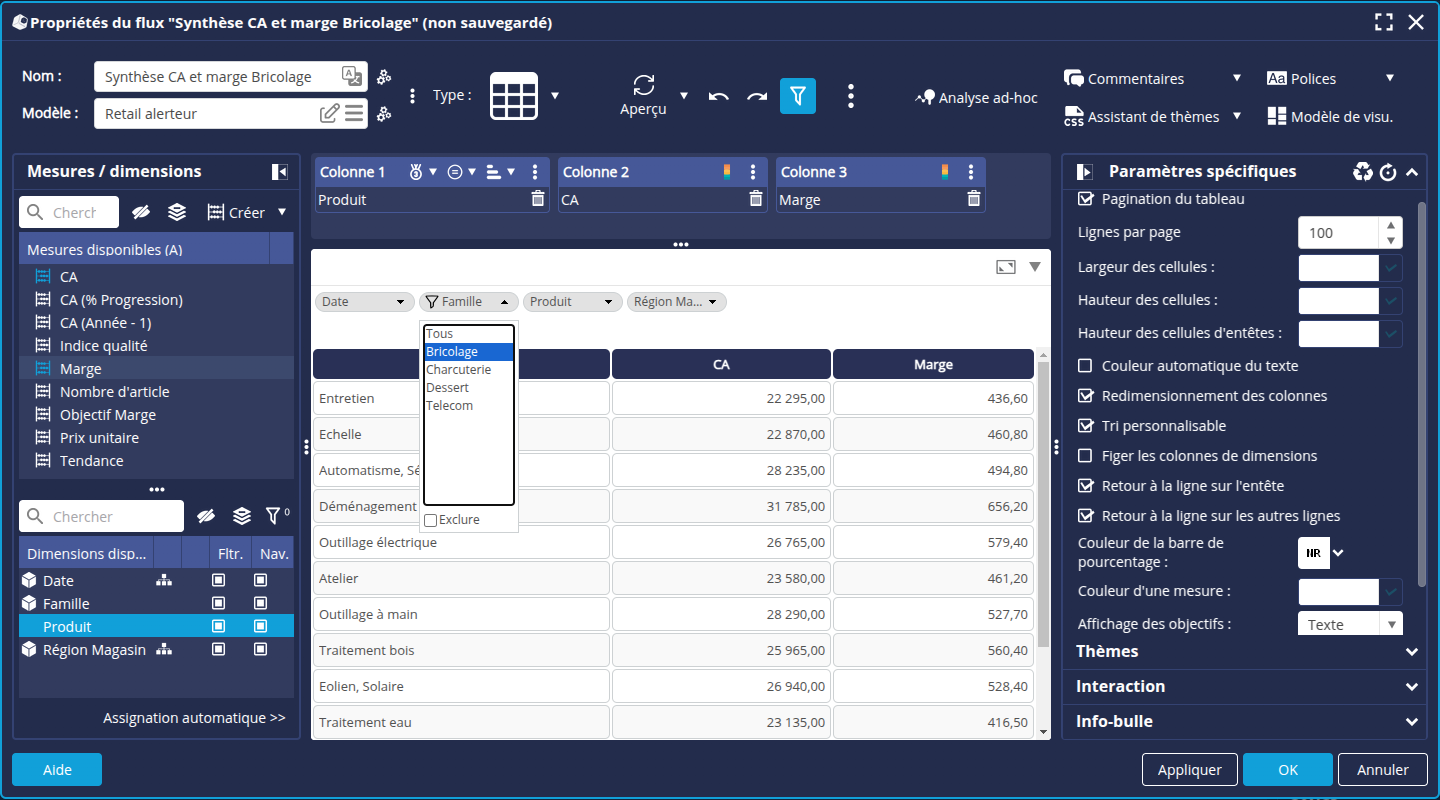The width and height of the screenshot is (1440, 800).
Task: Toggle the filter funnel button in toolbar
Action: point(797,96)
